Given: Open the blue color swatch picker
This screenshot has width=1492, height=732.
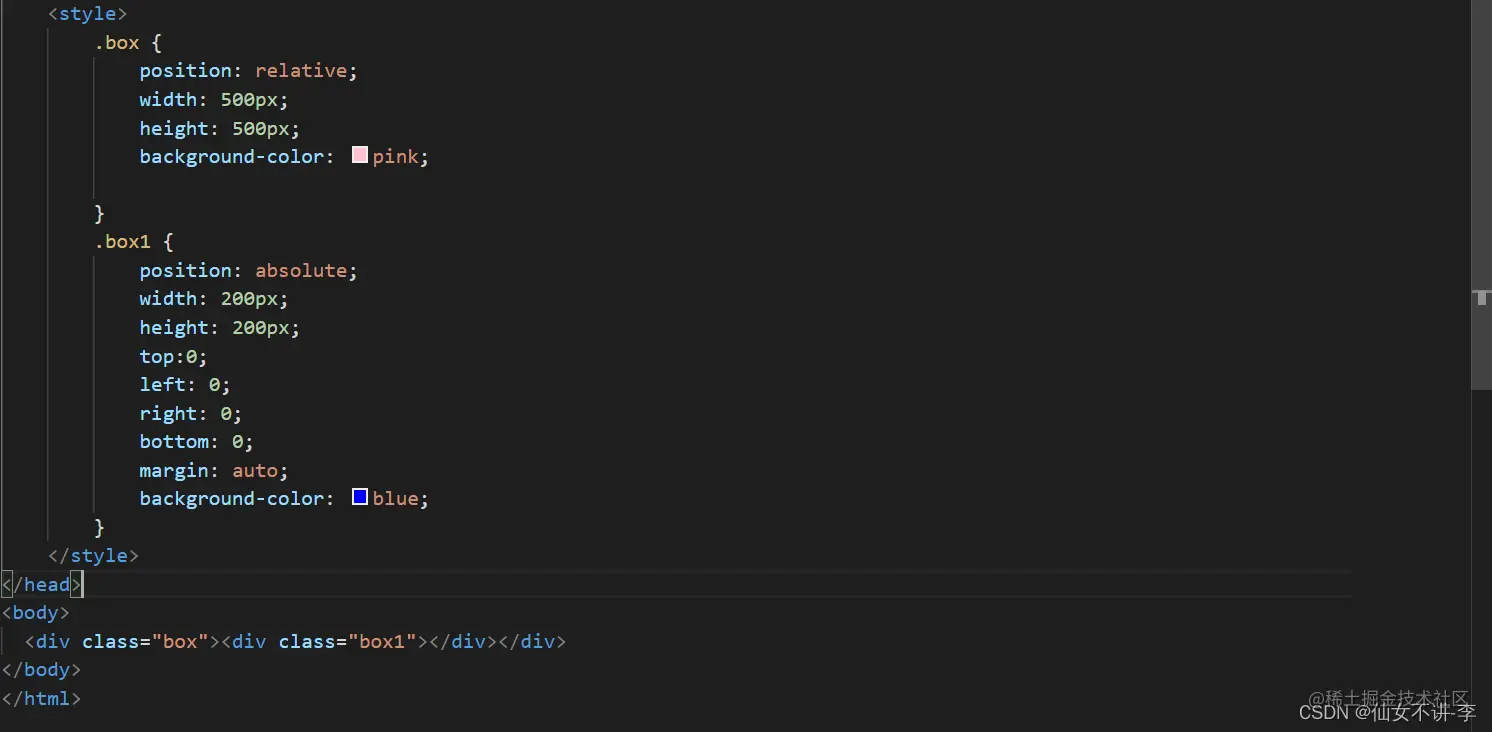Looking at the screenshot, I should coord(360,497).
